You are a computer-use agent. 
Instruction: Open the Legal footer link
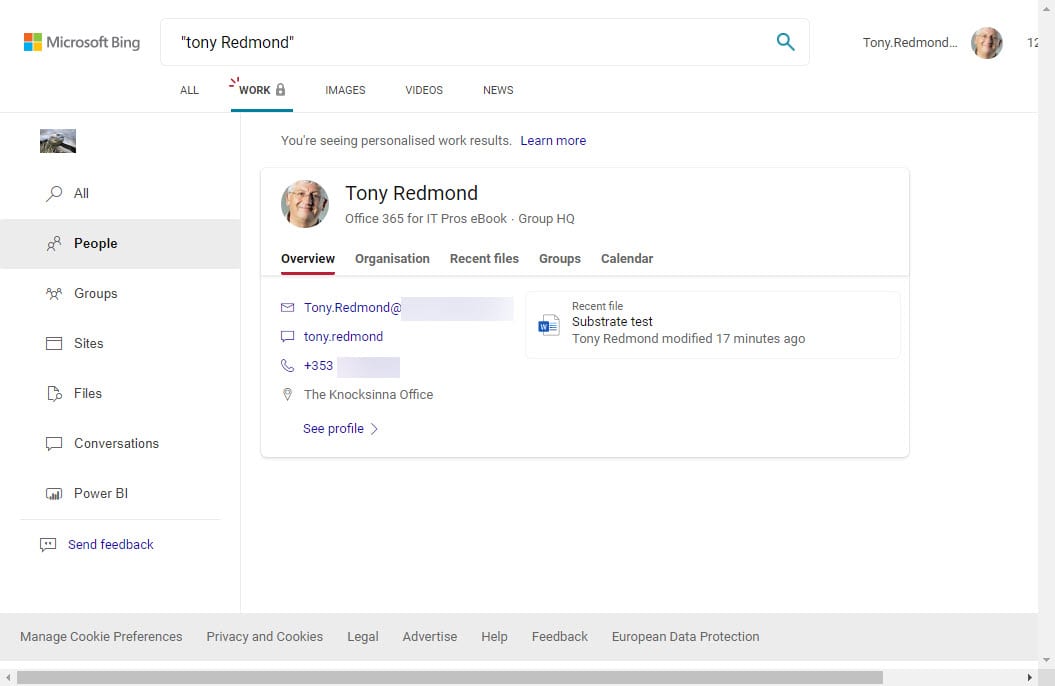click(x=363, y=637)
